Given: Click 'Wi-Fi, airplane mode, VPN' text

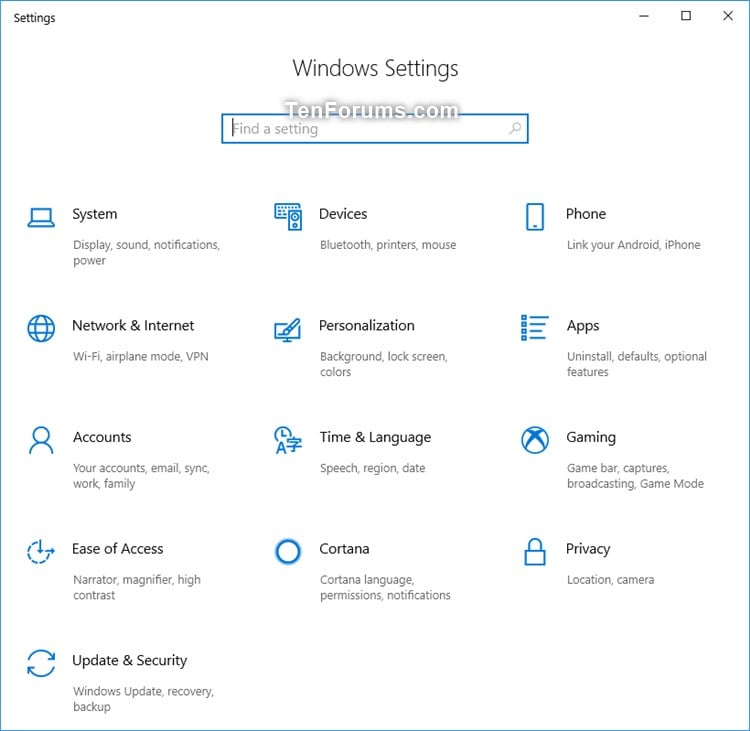Looking at the screenshot, I should pos(141,356).
